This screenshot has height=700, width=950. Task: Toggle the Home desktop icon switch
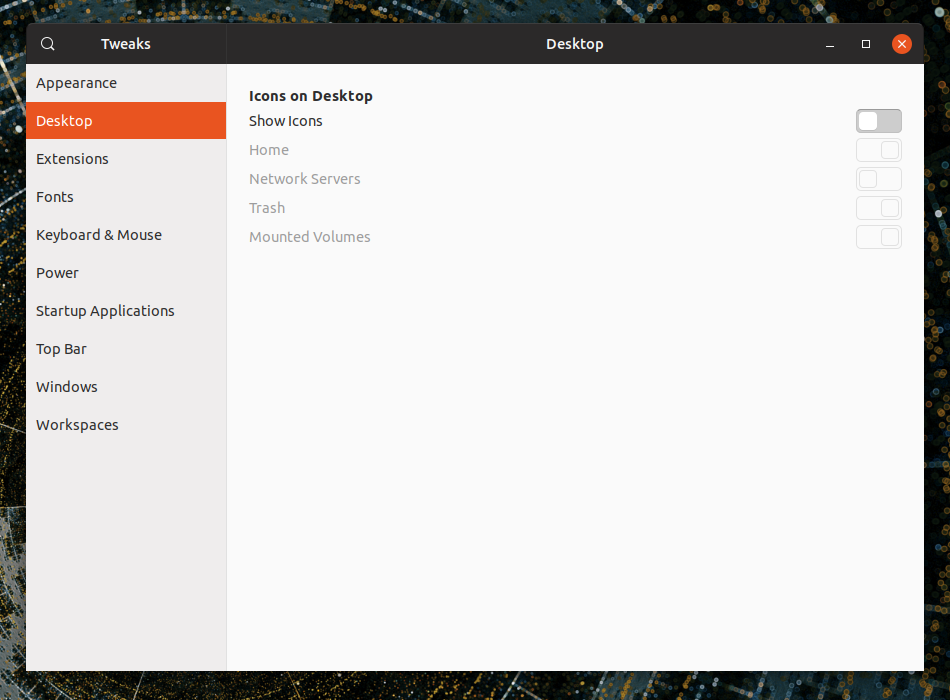[x=879, y=150]
